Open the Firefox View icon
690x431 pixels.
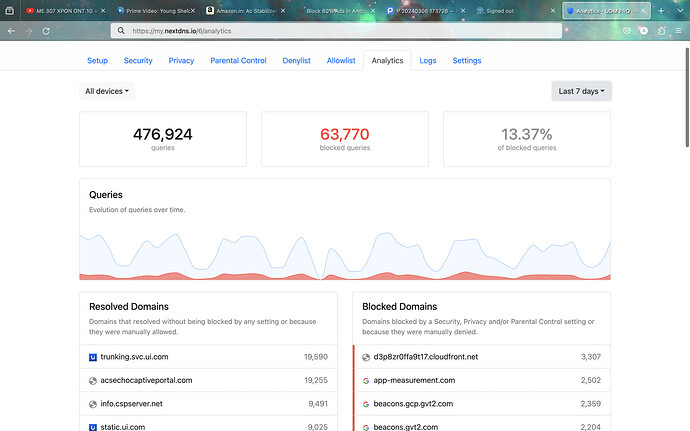9,11
